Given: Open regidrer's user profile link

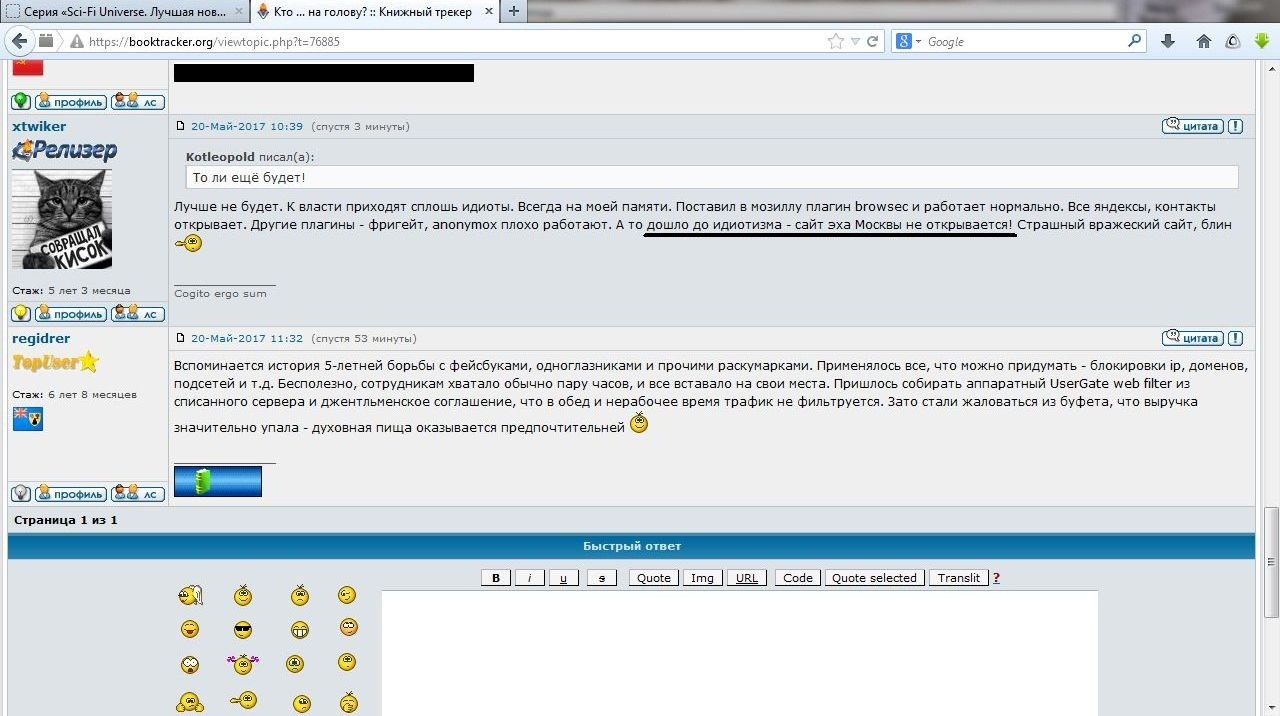Looking at the screenshot, I should [71, 494].
